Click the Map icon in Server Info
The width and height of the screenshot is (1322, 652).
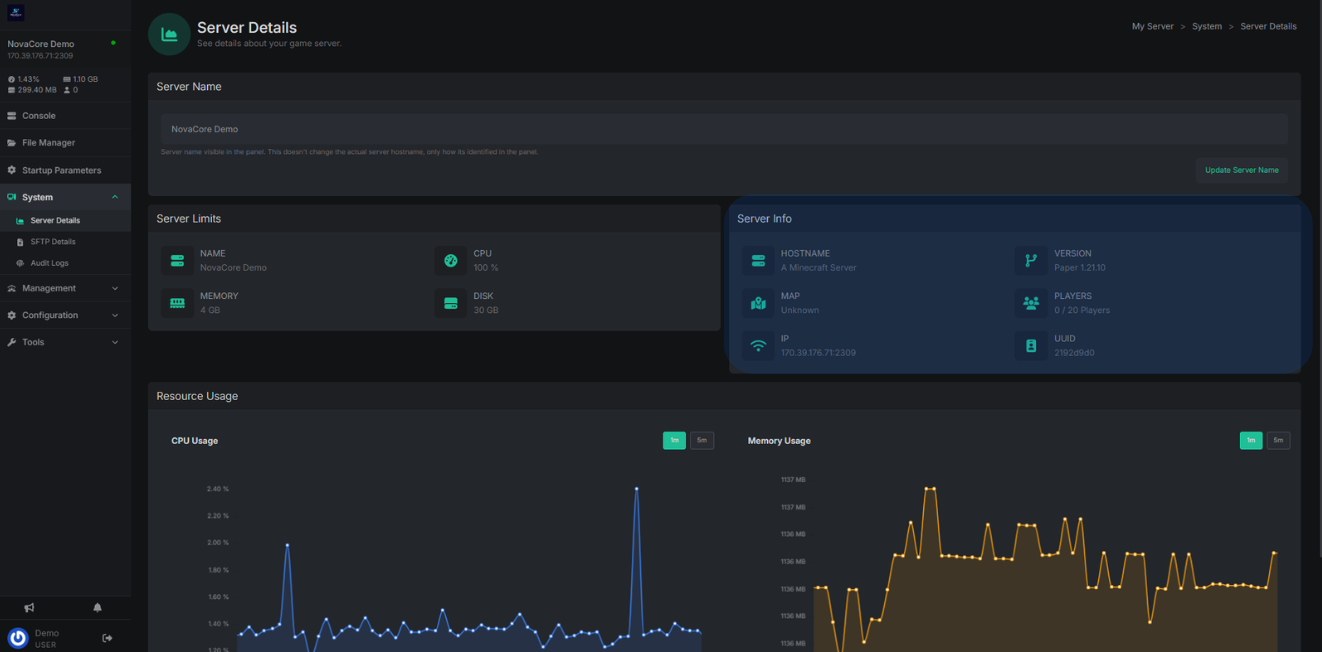[x=758, y=303]
